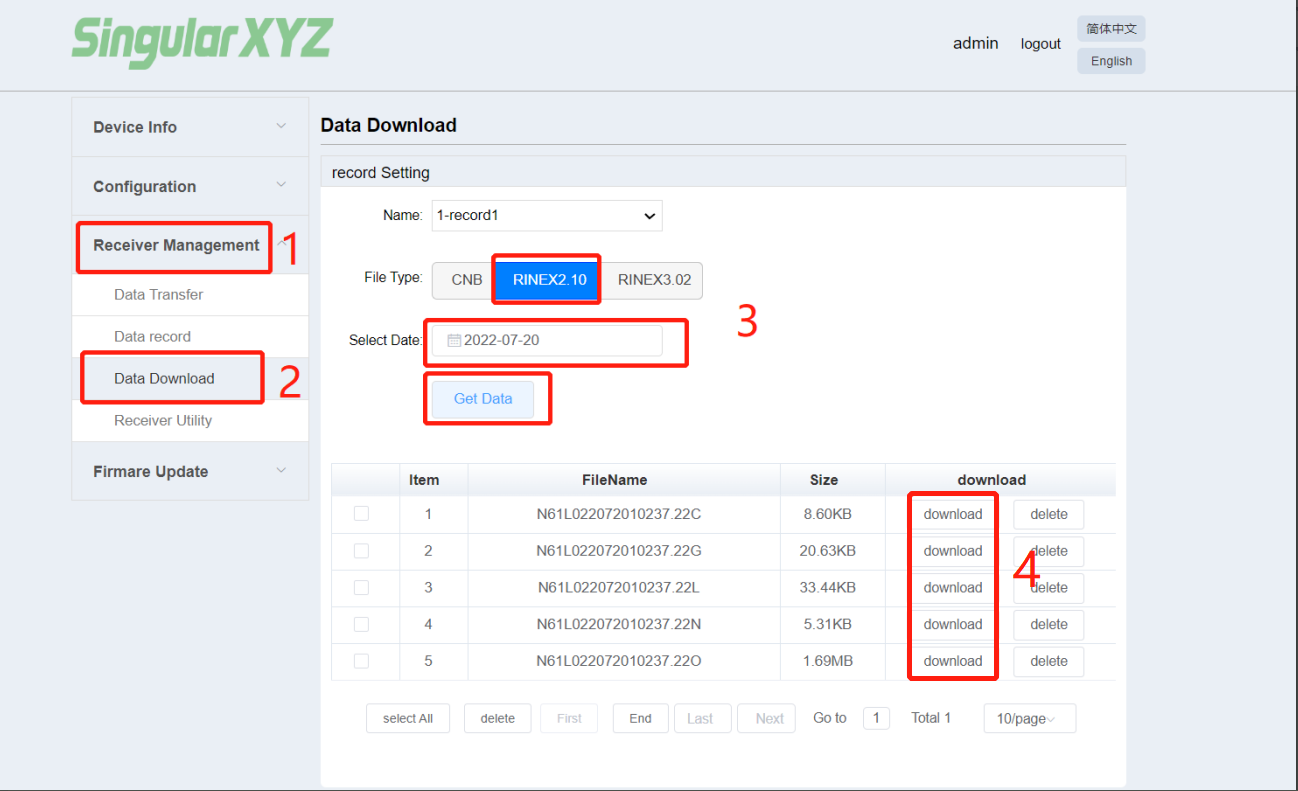Click the logout link
This screenshot has width=1298, height=791.
coord(1040,44)
